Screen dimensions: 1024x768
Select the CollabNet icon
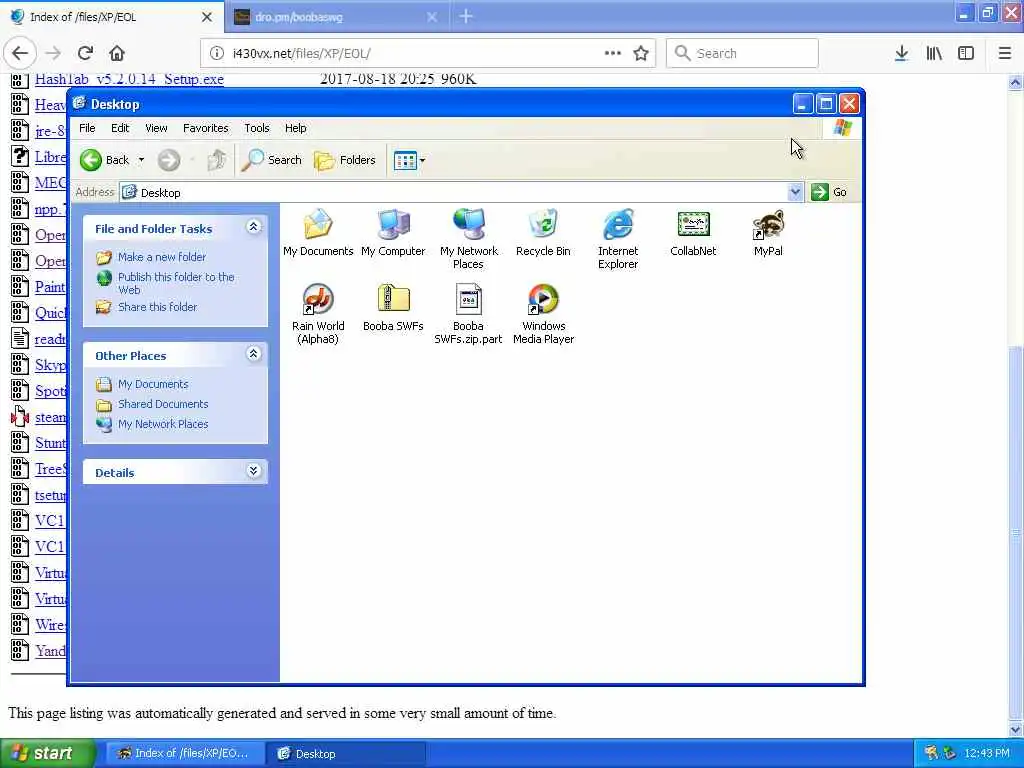[x=693, y=233]
